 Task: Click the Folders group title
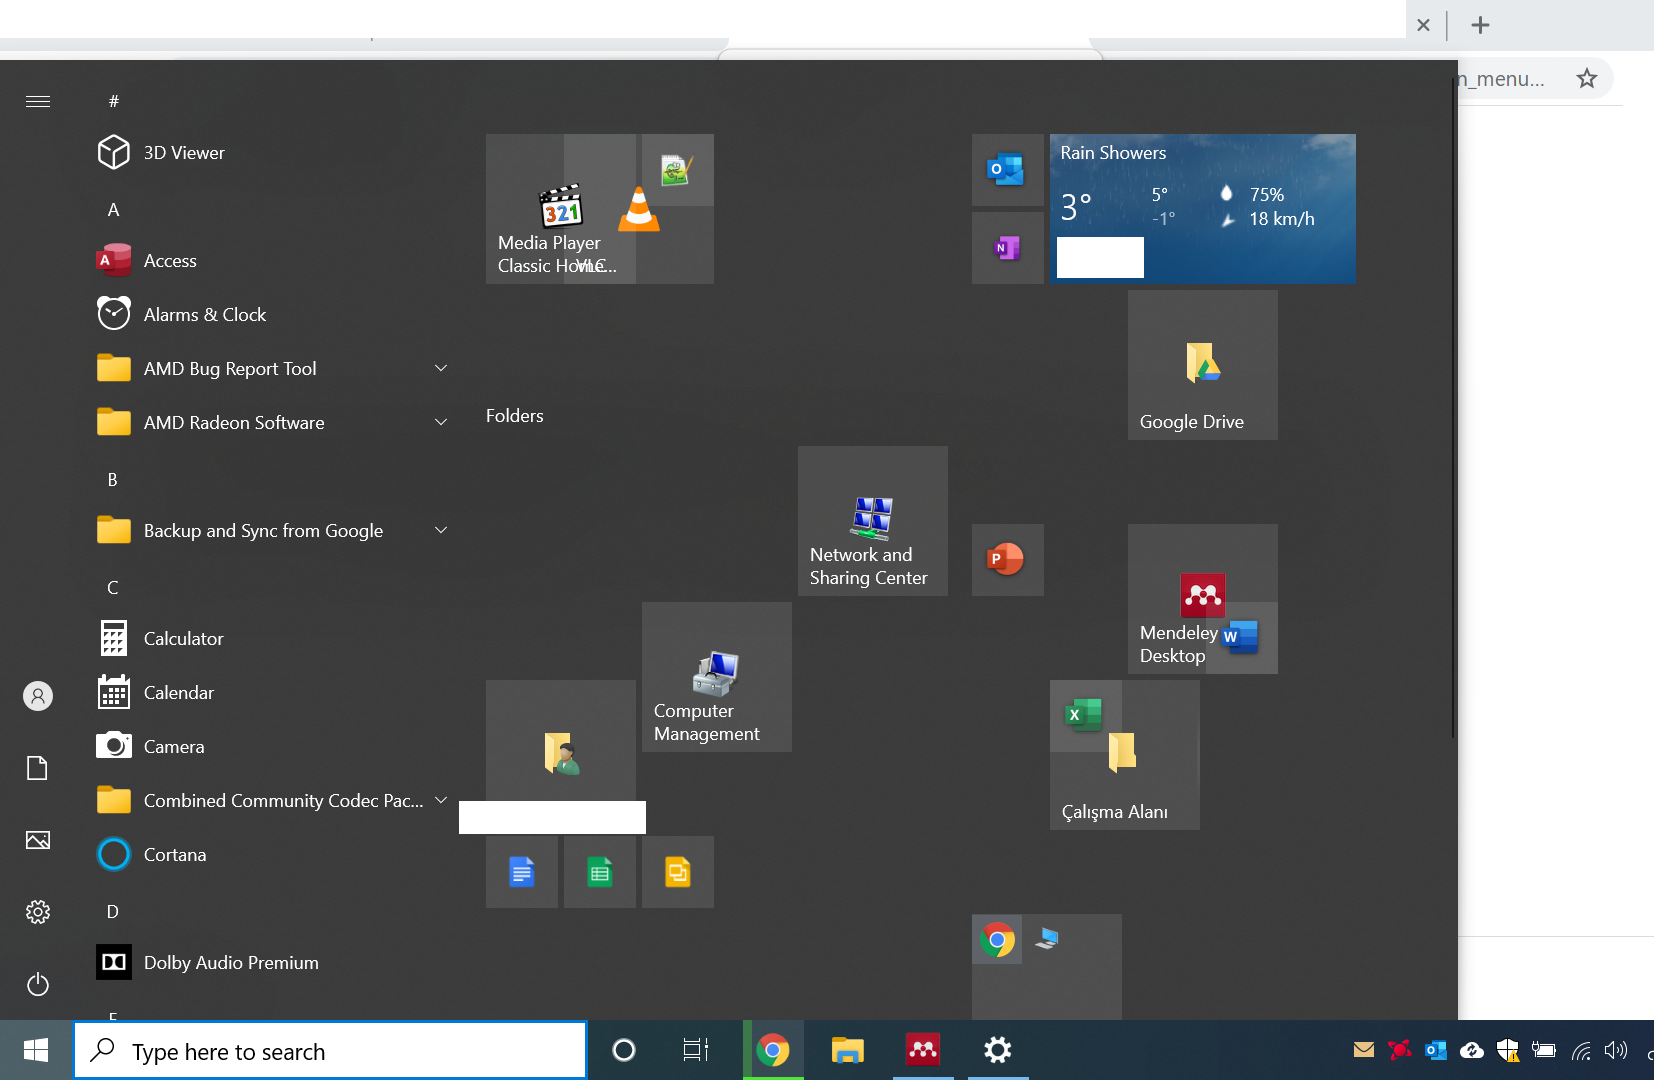point(515,416)
